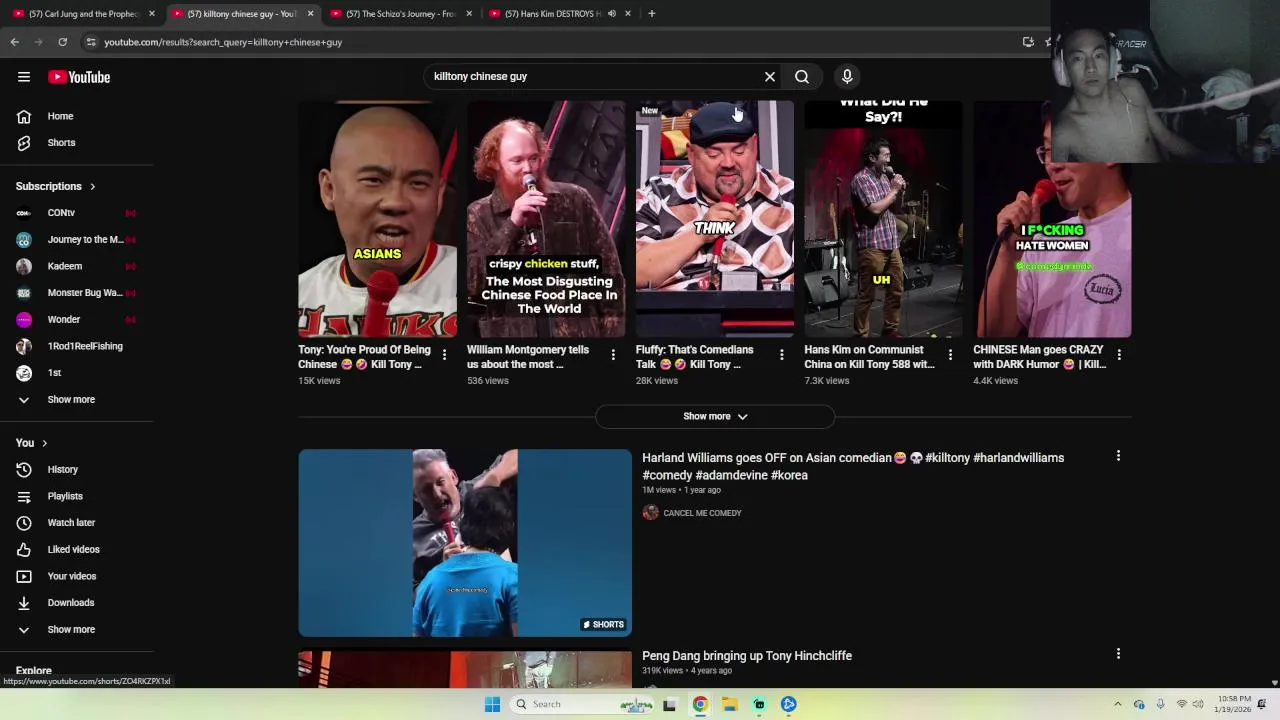Click the YouTube logo
Screen dimensions: 1280x720
coord(79,77)
